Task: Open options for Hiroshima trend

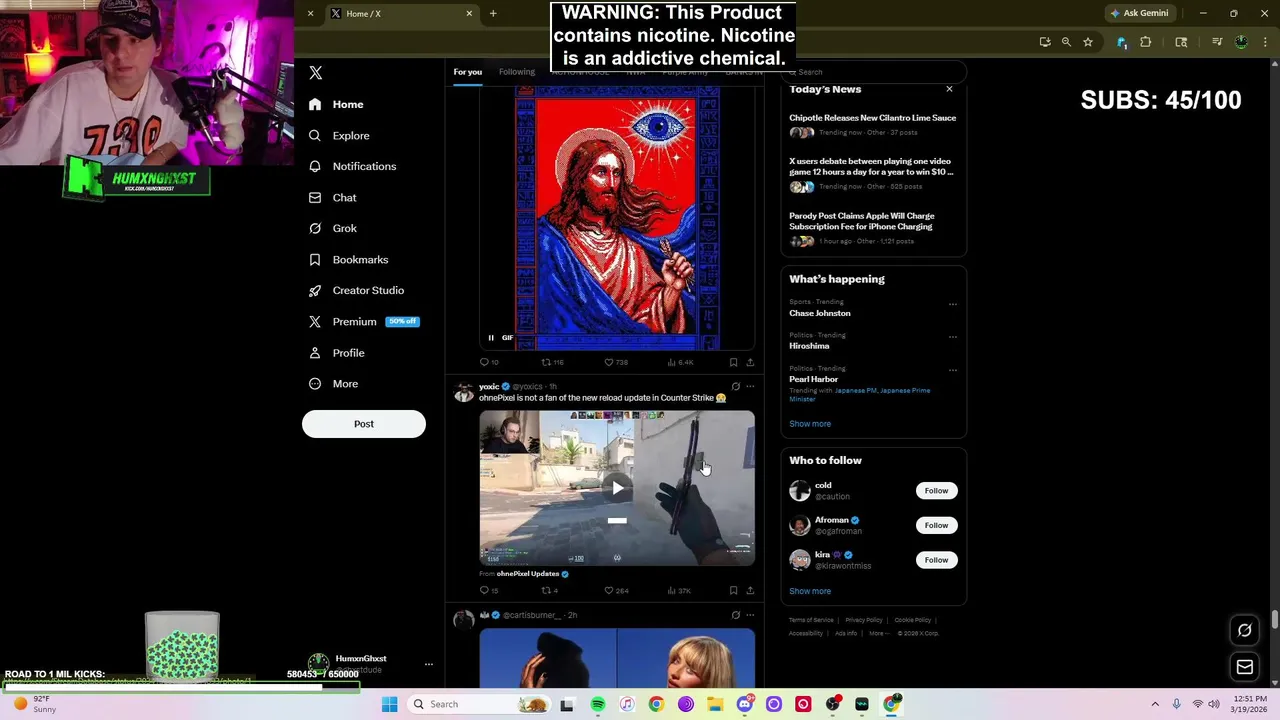Action: click(952, 337)
